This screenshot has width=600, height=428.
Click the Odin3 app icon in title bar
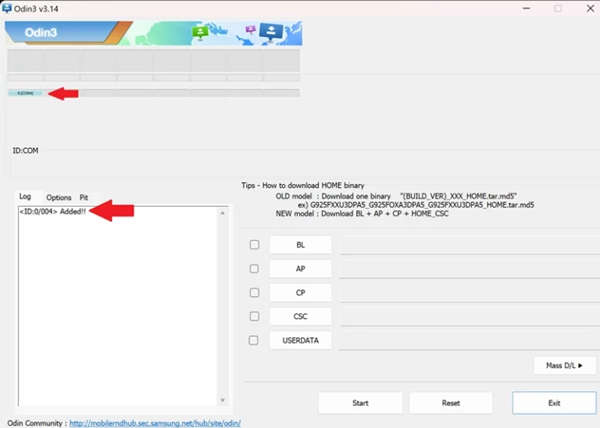pyautogui.click(x=7, y=8)
